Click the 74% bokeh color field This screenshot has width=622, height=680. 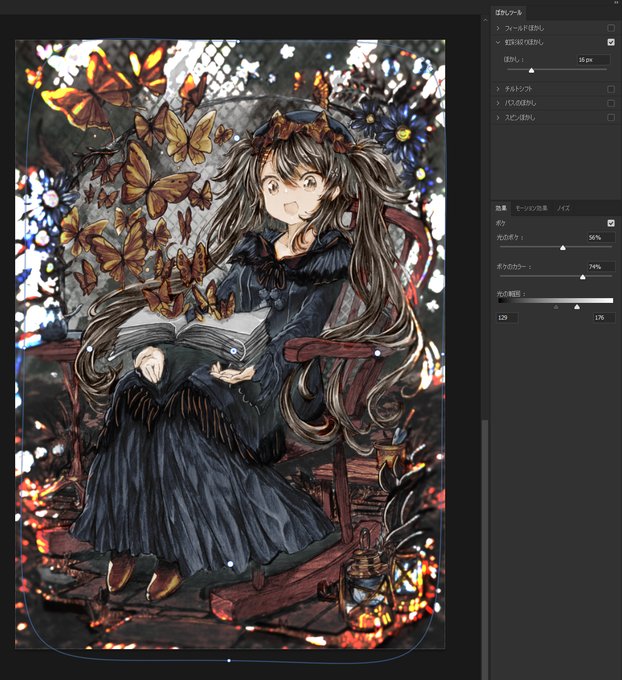(x=600, y=267)
